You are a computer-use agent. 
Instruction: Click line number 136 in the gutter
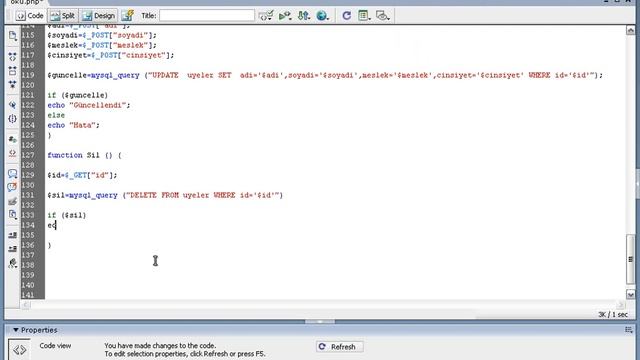pyautogui.click(x=28, y=245)
